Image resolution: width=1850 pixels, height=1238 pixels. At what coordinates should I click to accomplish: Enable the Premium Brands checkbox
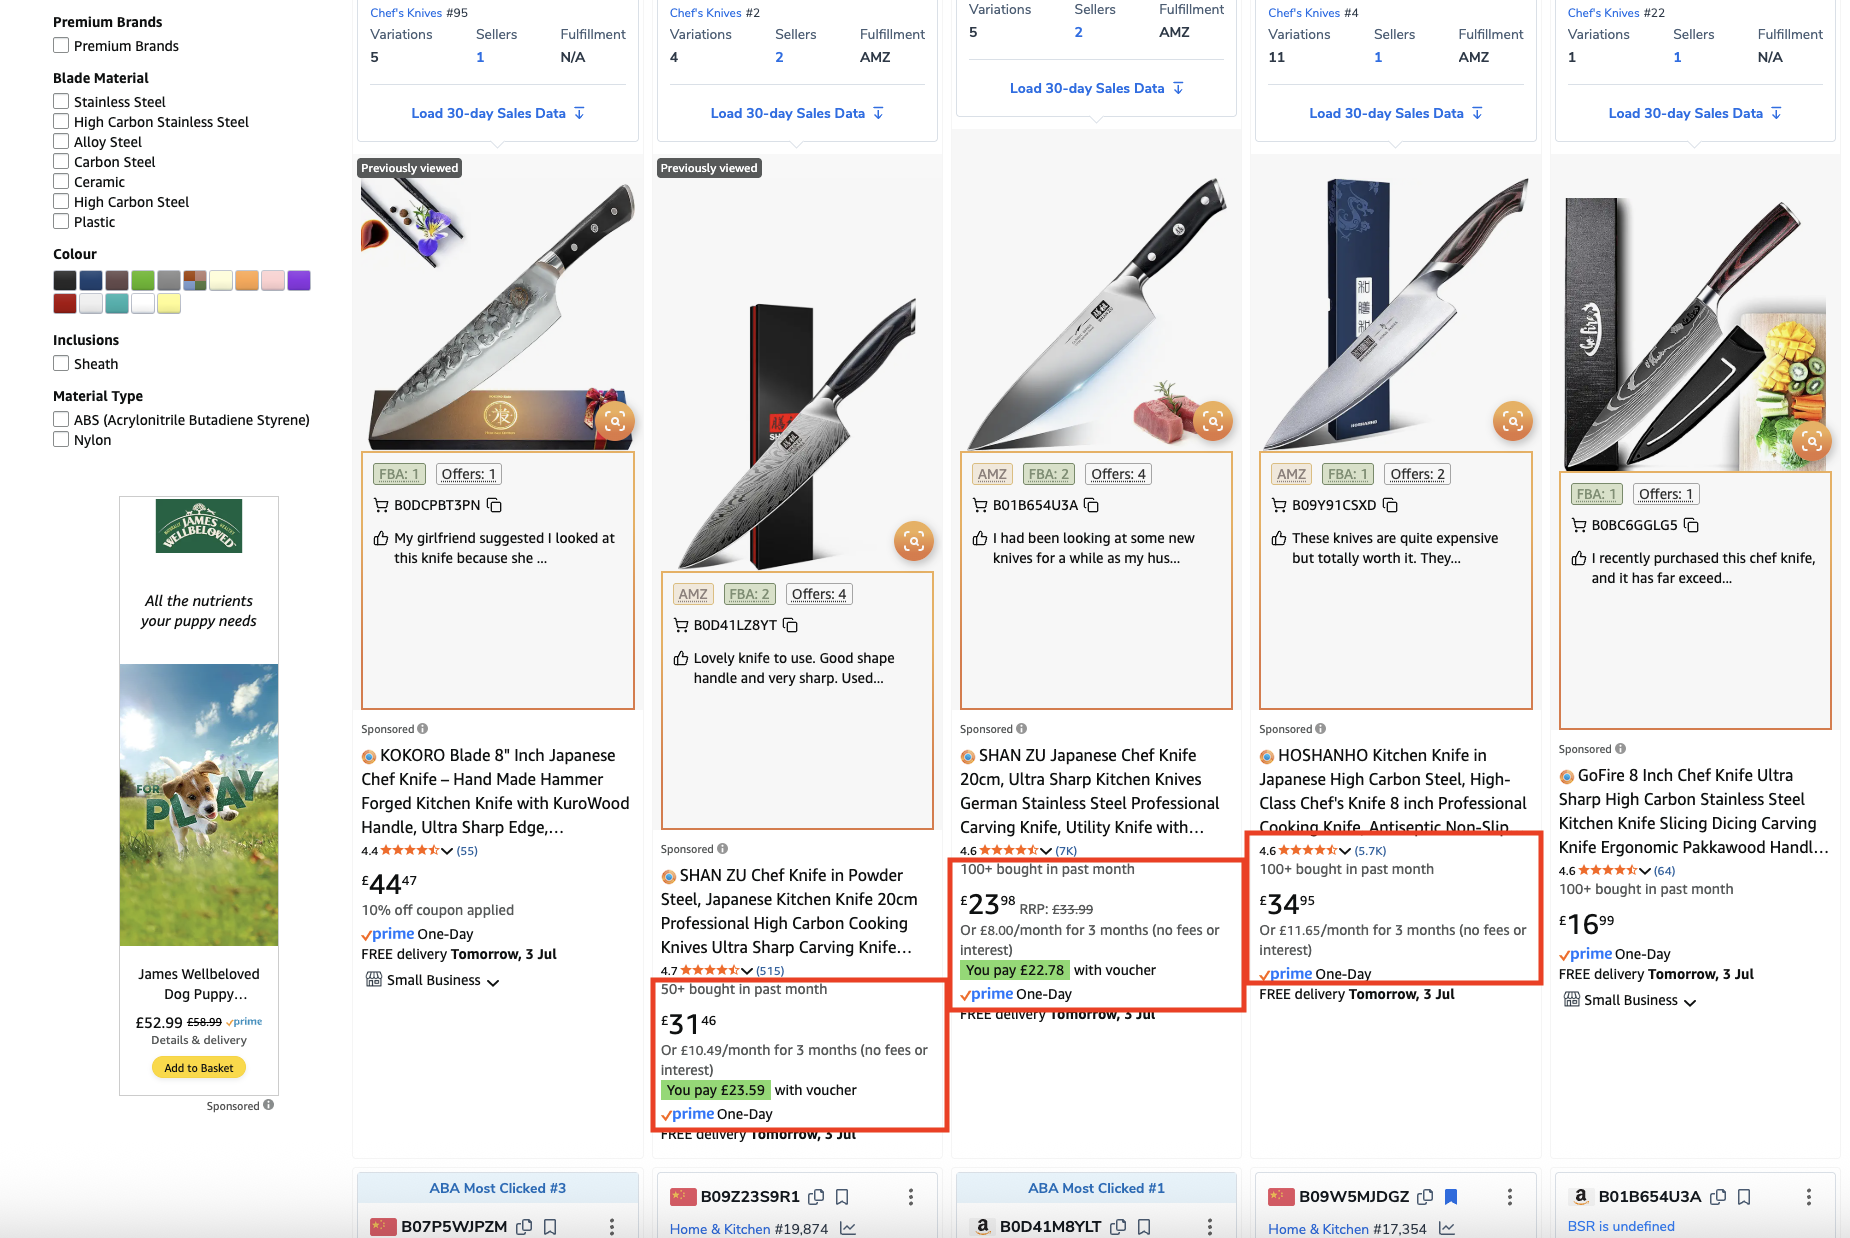(61, 45)
